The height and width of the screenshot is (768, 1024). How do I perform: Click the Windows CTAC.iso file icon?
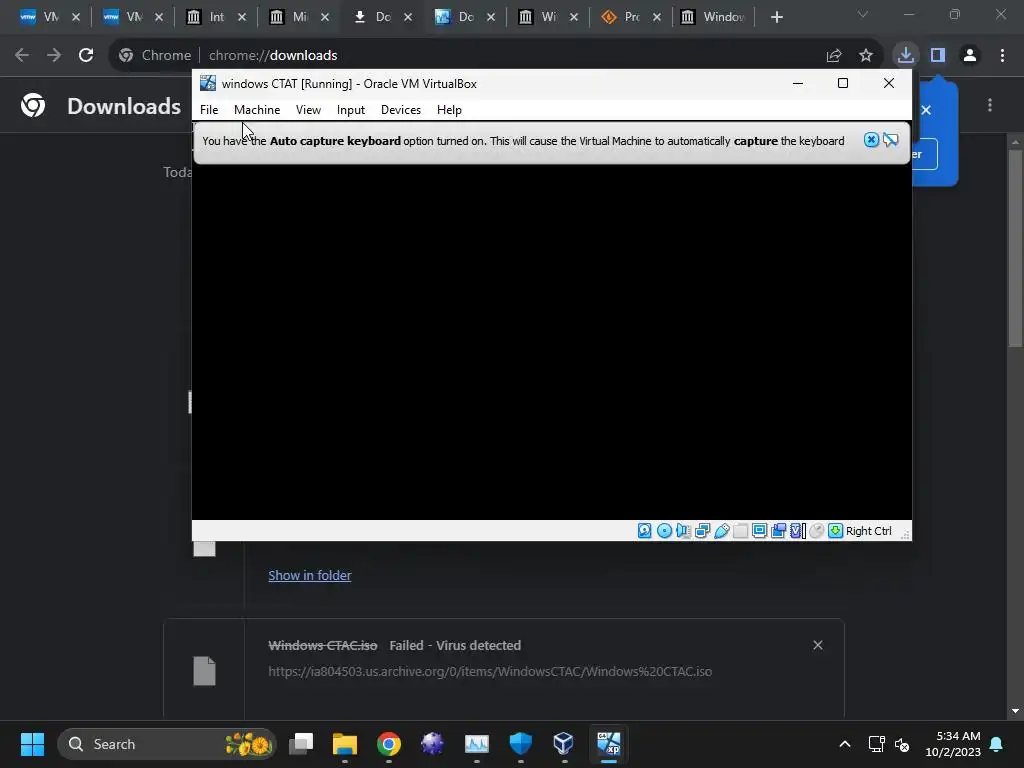point(204,671)
